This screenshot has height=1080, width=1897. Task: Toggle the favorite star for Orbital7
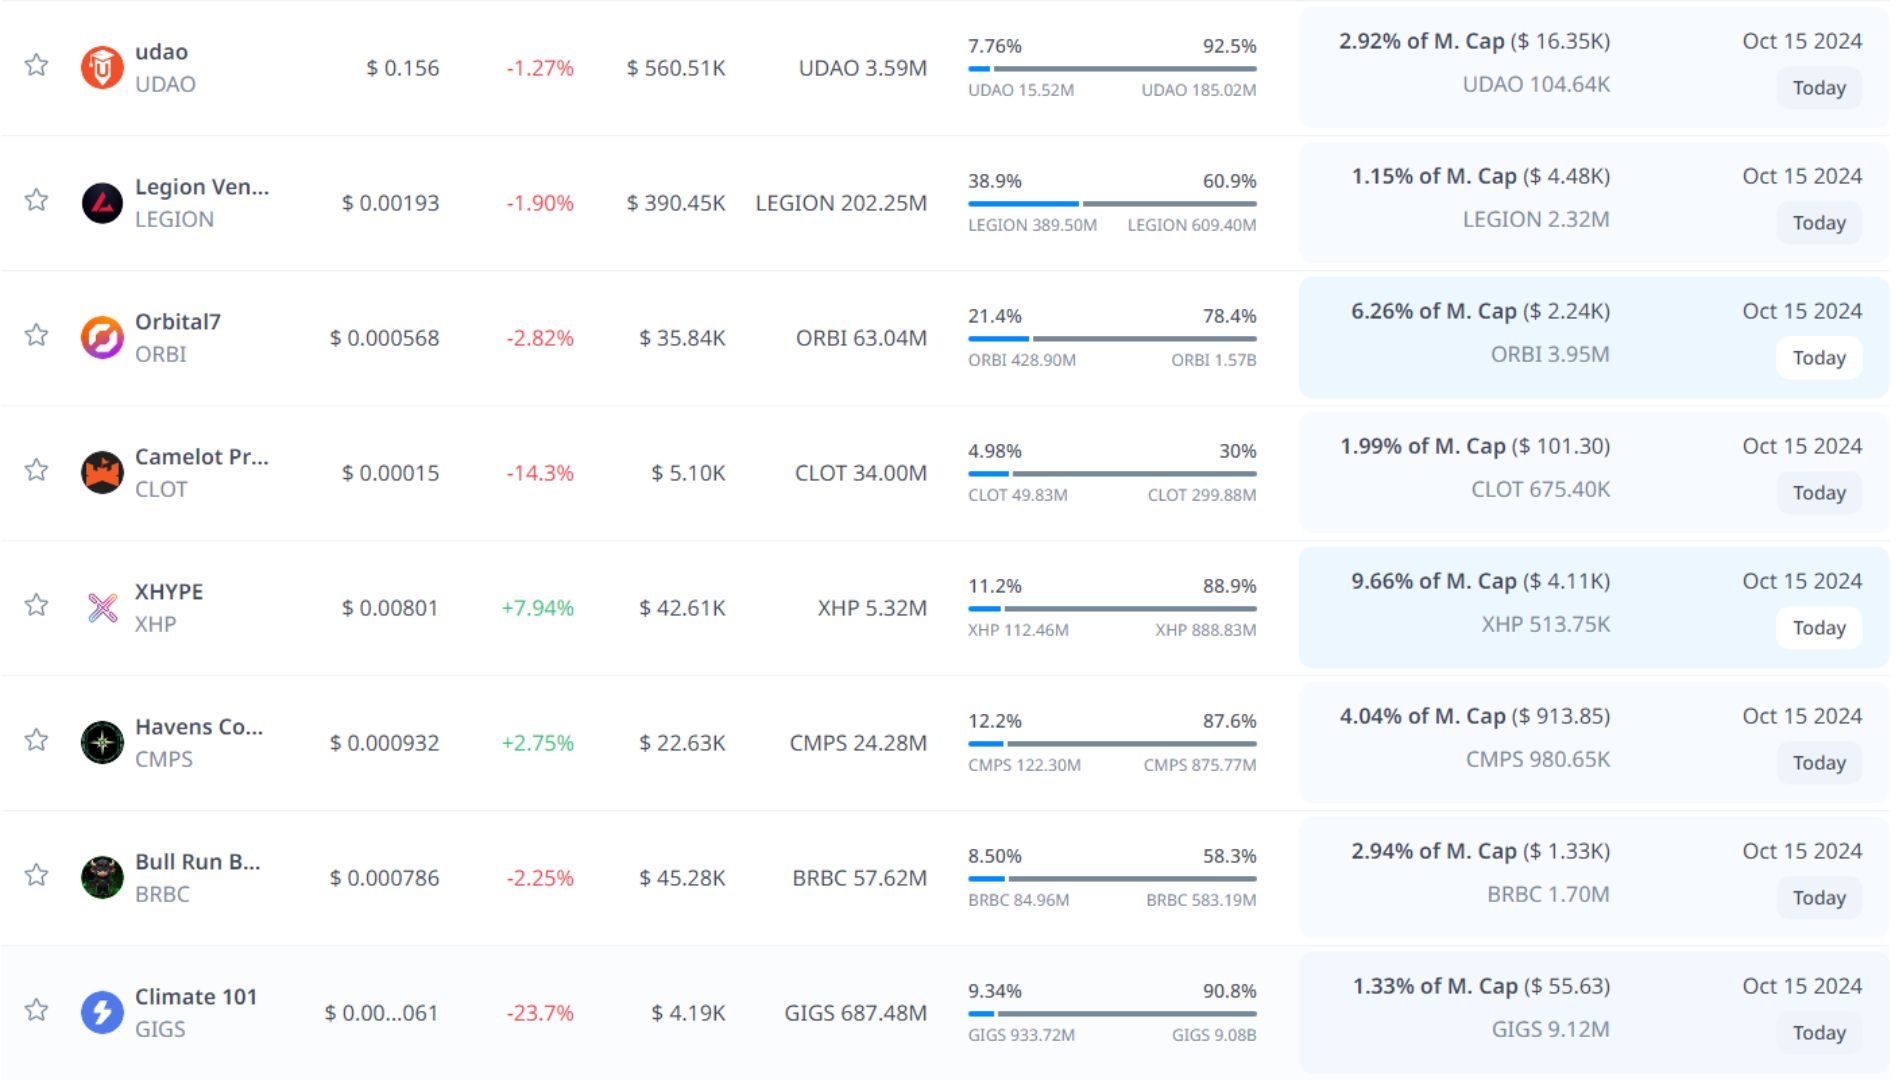coord(37,335)
